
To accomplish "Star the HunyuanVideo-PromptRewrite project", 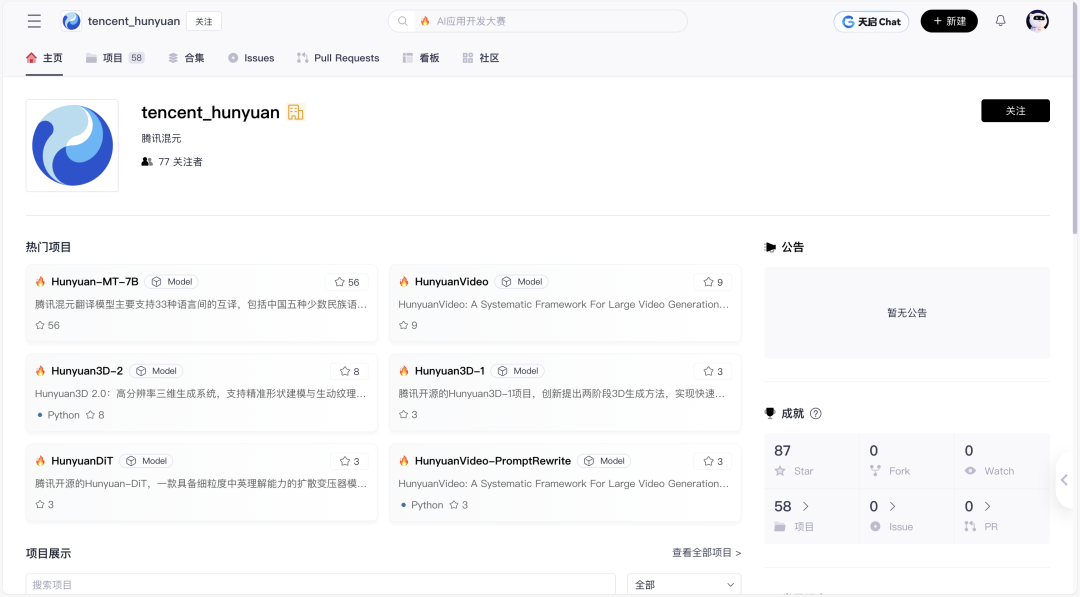I will 713,461.
